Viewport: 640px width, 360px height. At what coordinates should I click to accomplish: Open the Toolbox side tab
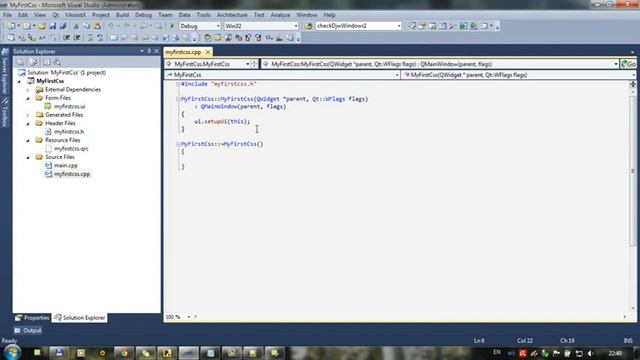pyautogui.click(x=5, y=112)
